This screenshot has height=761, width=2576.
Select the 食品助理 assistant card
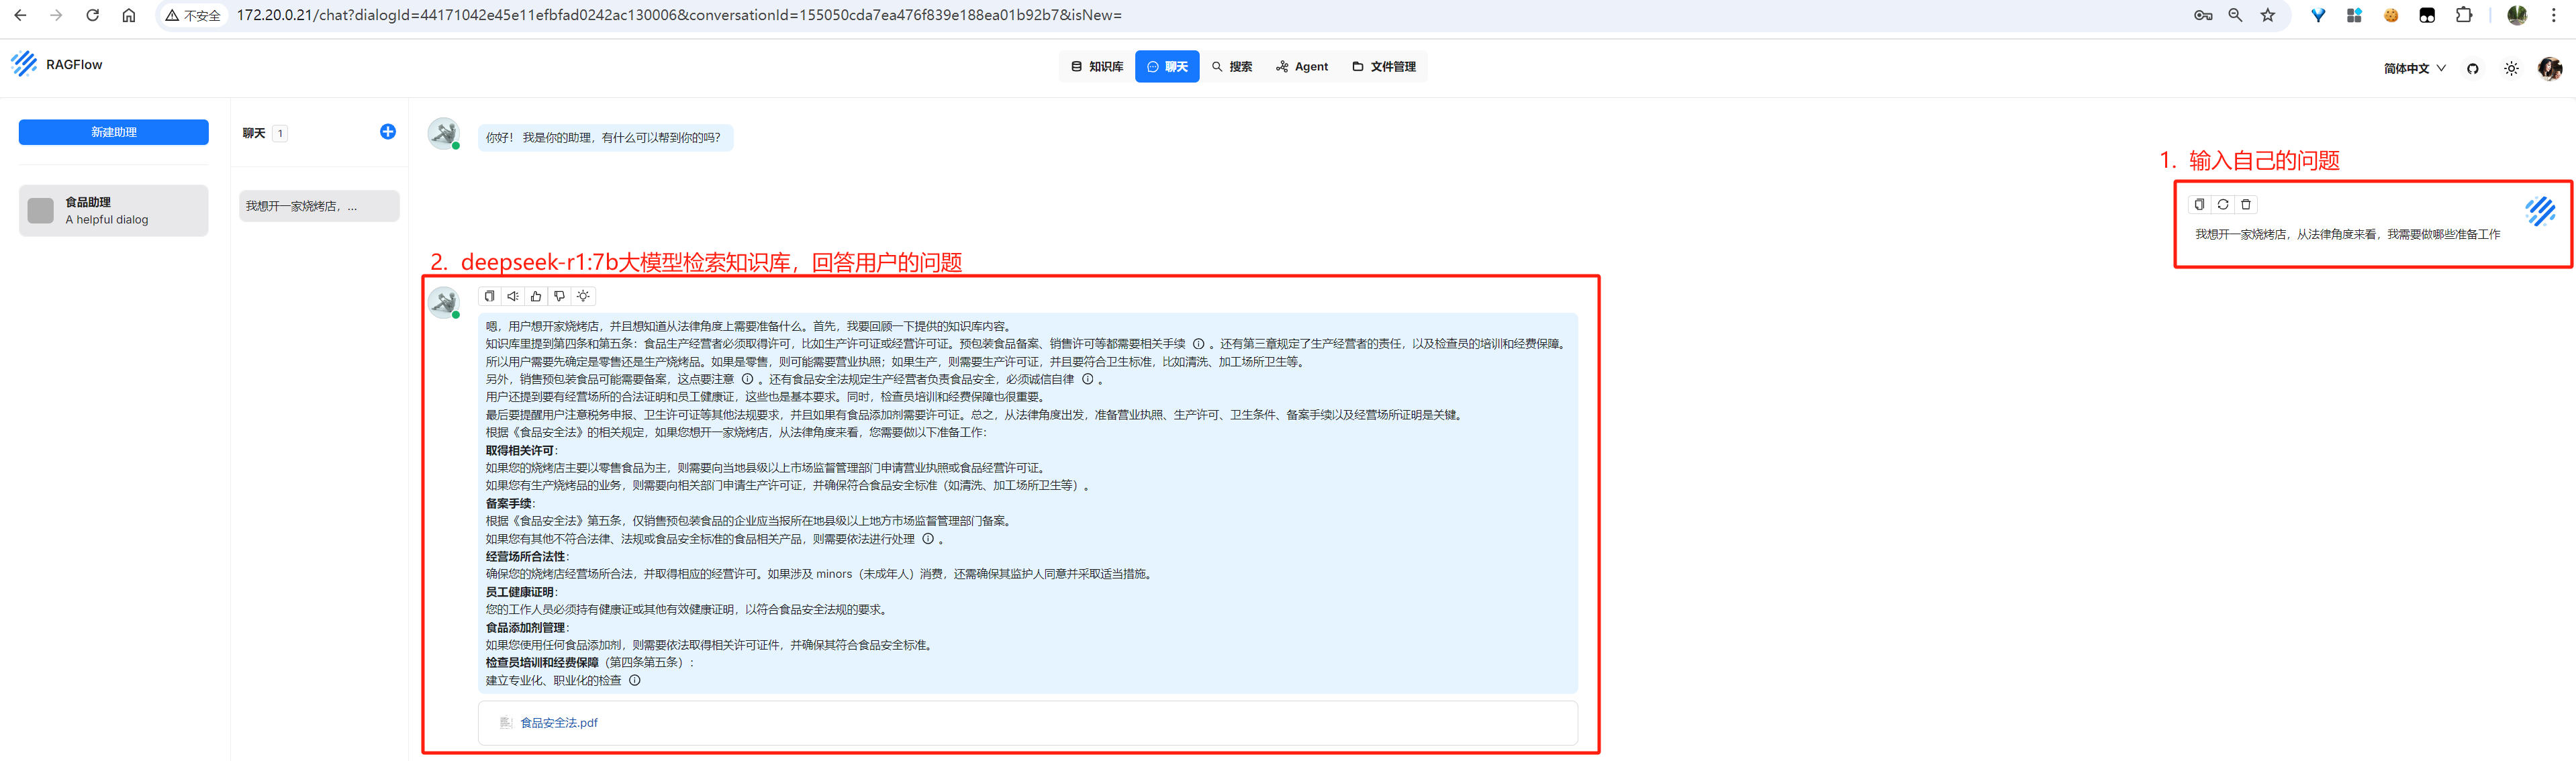(x=114, y=210)
